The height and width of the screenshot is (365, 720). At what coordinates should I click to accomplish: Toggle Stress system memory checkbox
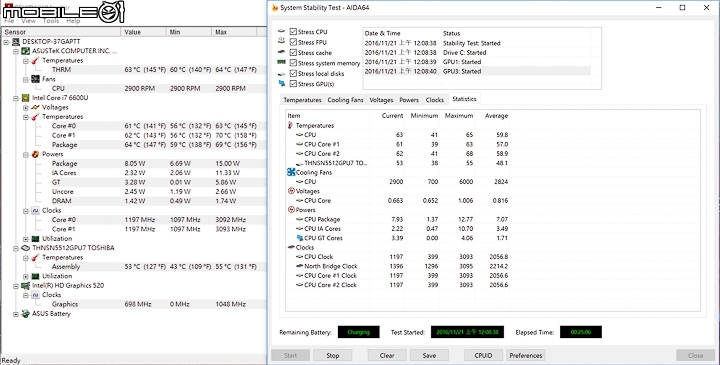(293, 63)
